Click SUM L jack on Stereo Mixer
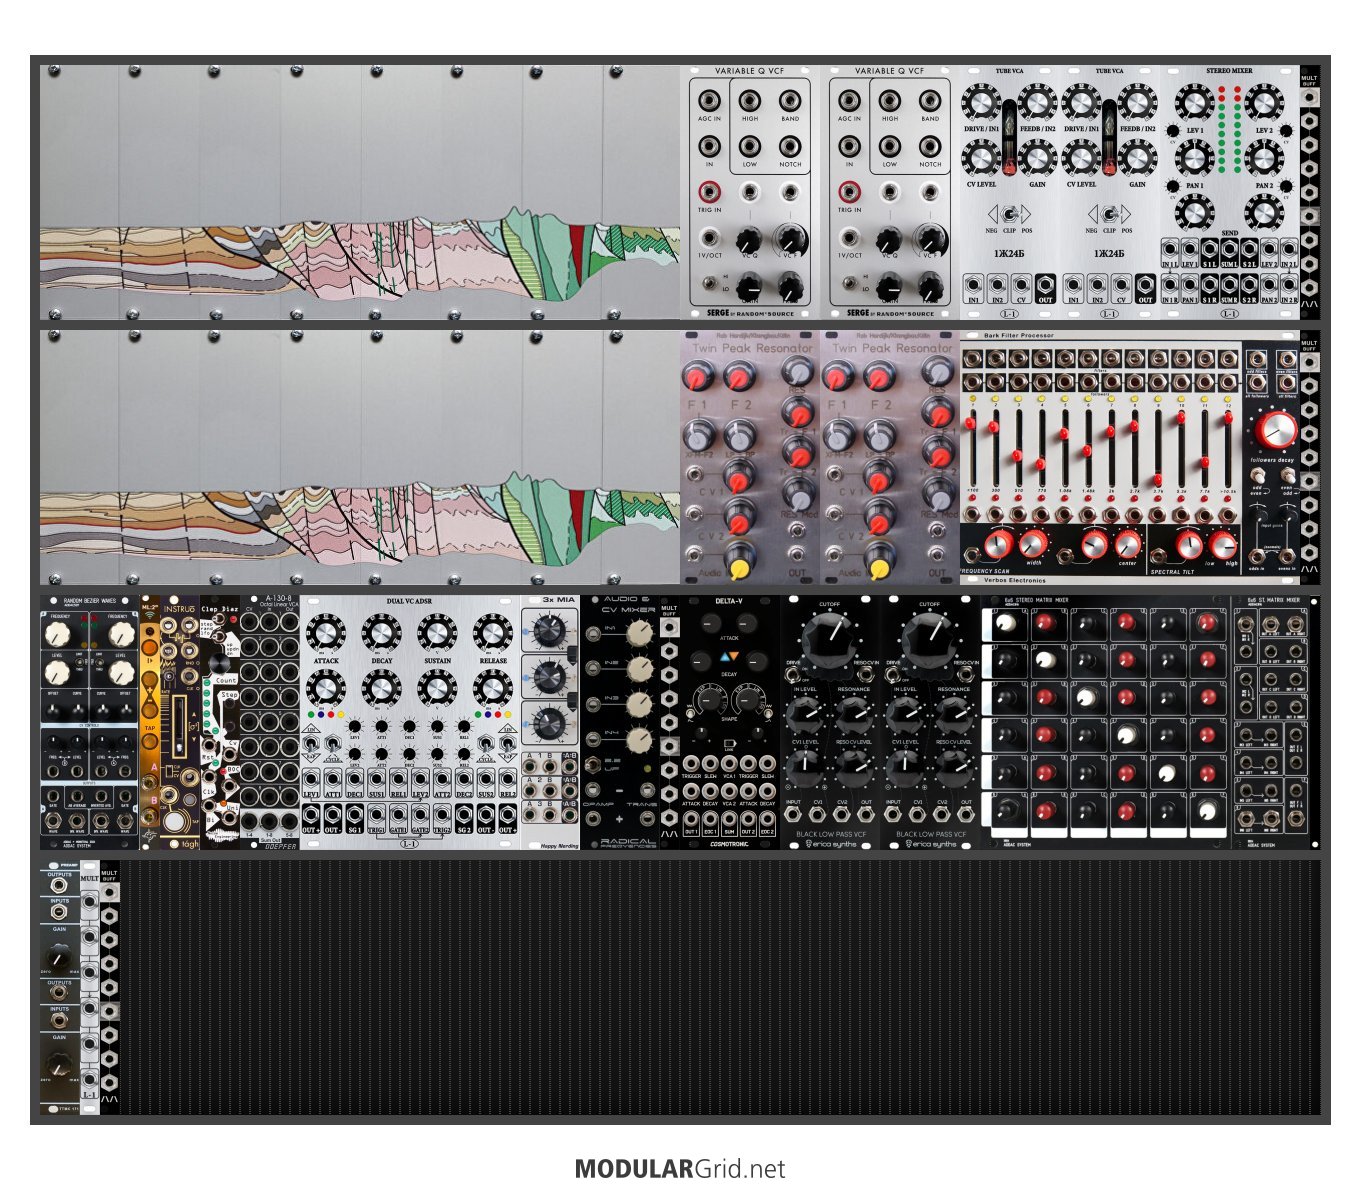The height and width of the screenshot is (1190, 1361). tap(1230, 250)
